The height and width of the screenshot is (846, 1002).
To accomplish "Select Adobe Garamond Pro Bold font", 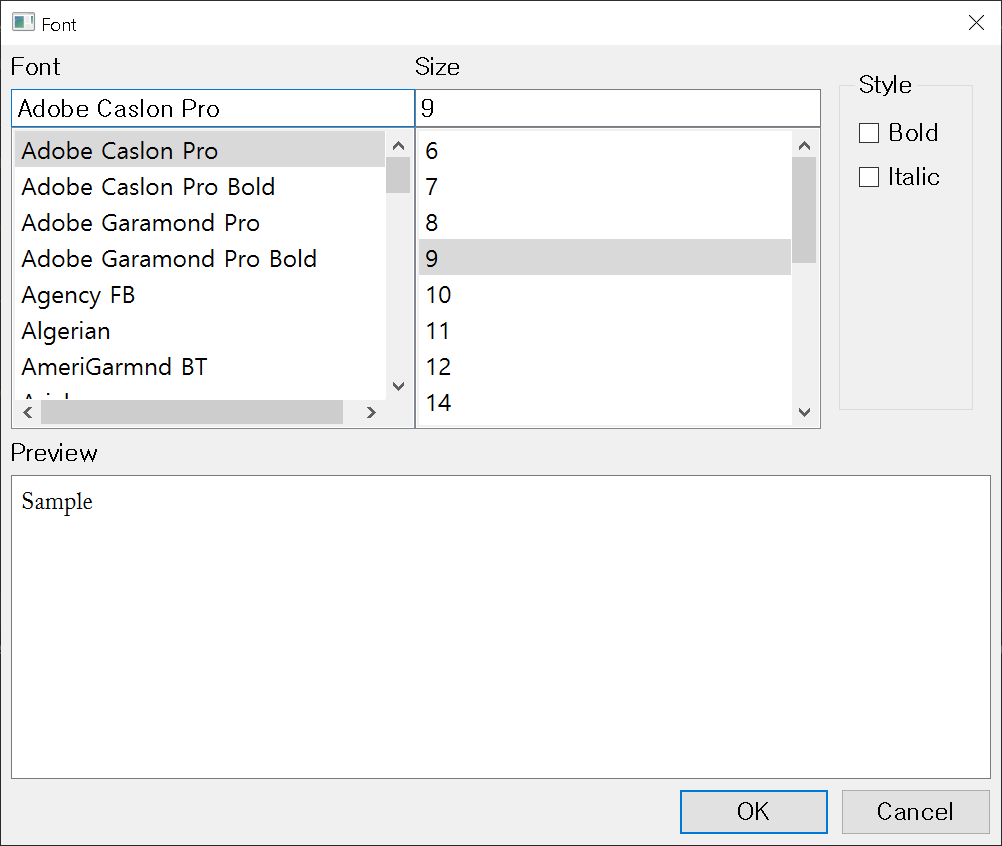I will click(x=199, y=259).
